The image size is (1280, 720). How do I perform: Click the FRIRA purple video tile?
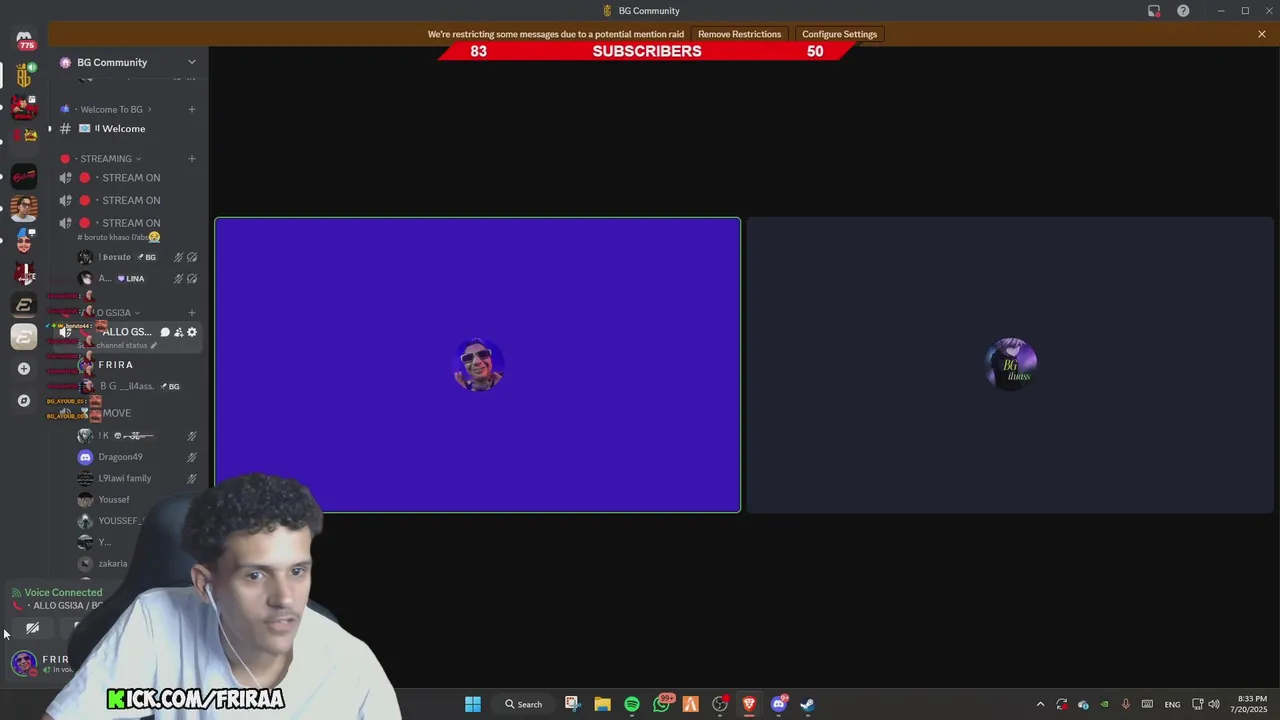click(x=478, y=365)
